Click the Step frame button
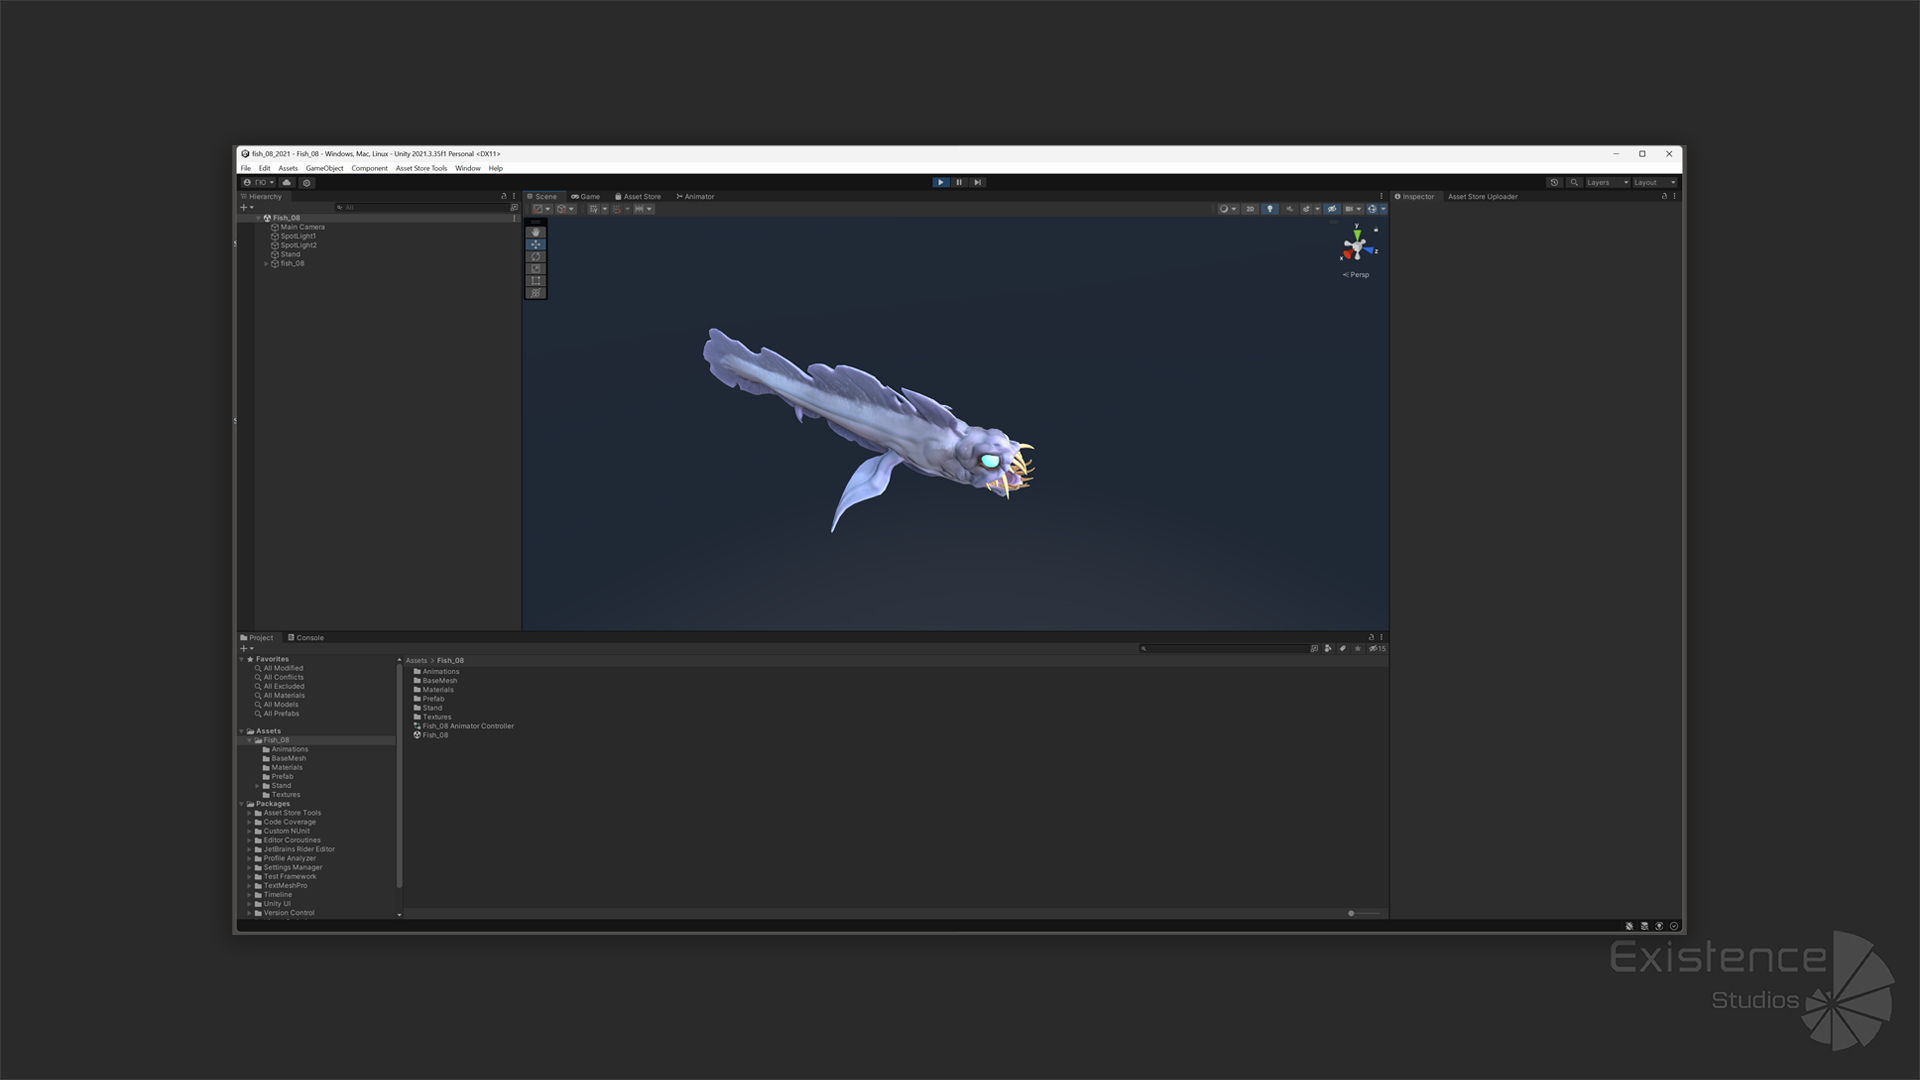 pos(977,182)
